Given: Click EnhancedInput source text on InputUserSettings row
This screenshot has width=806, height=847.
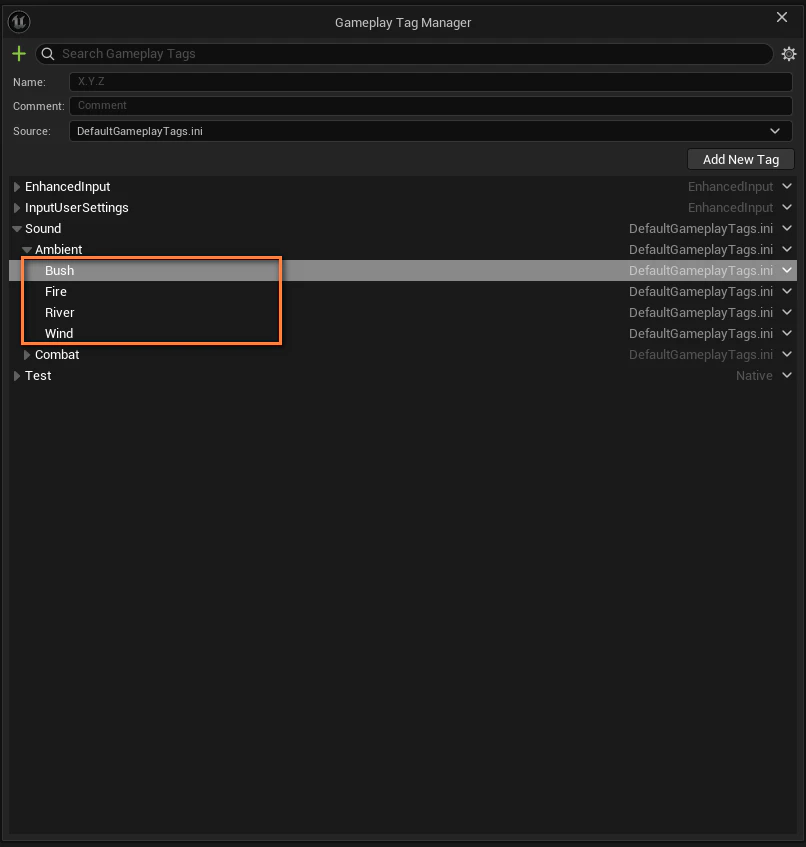Looking at the screenshot, I should click(730, 208).
